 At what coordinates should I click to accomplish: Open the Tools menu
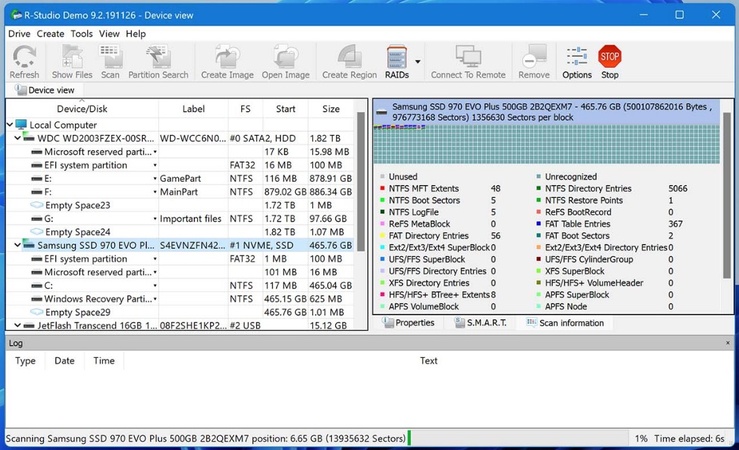click(x=82, y=34)
